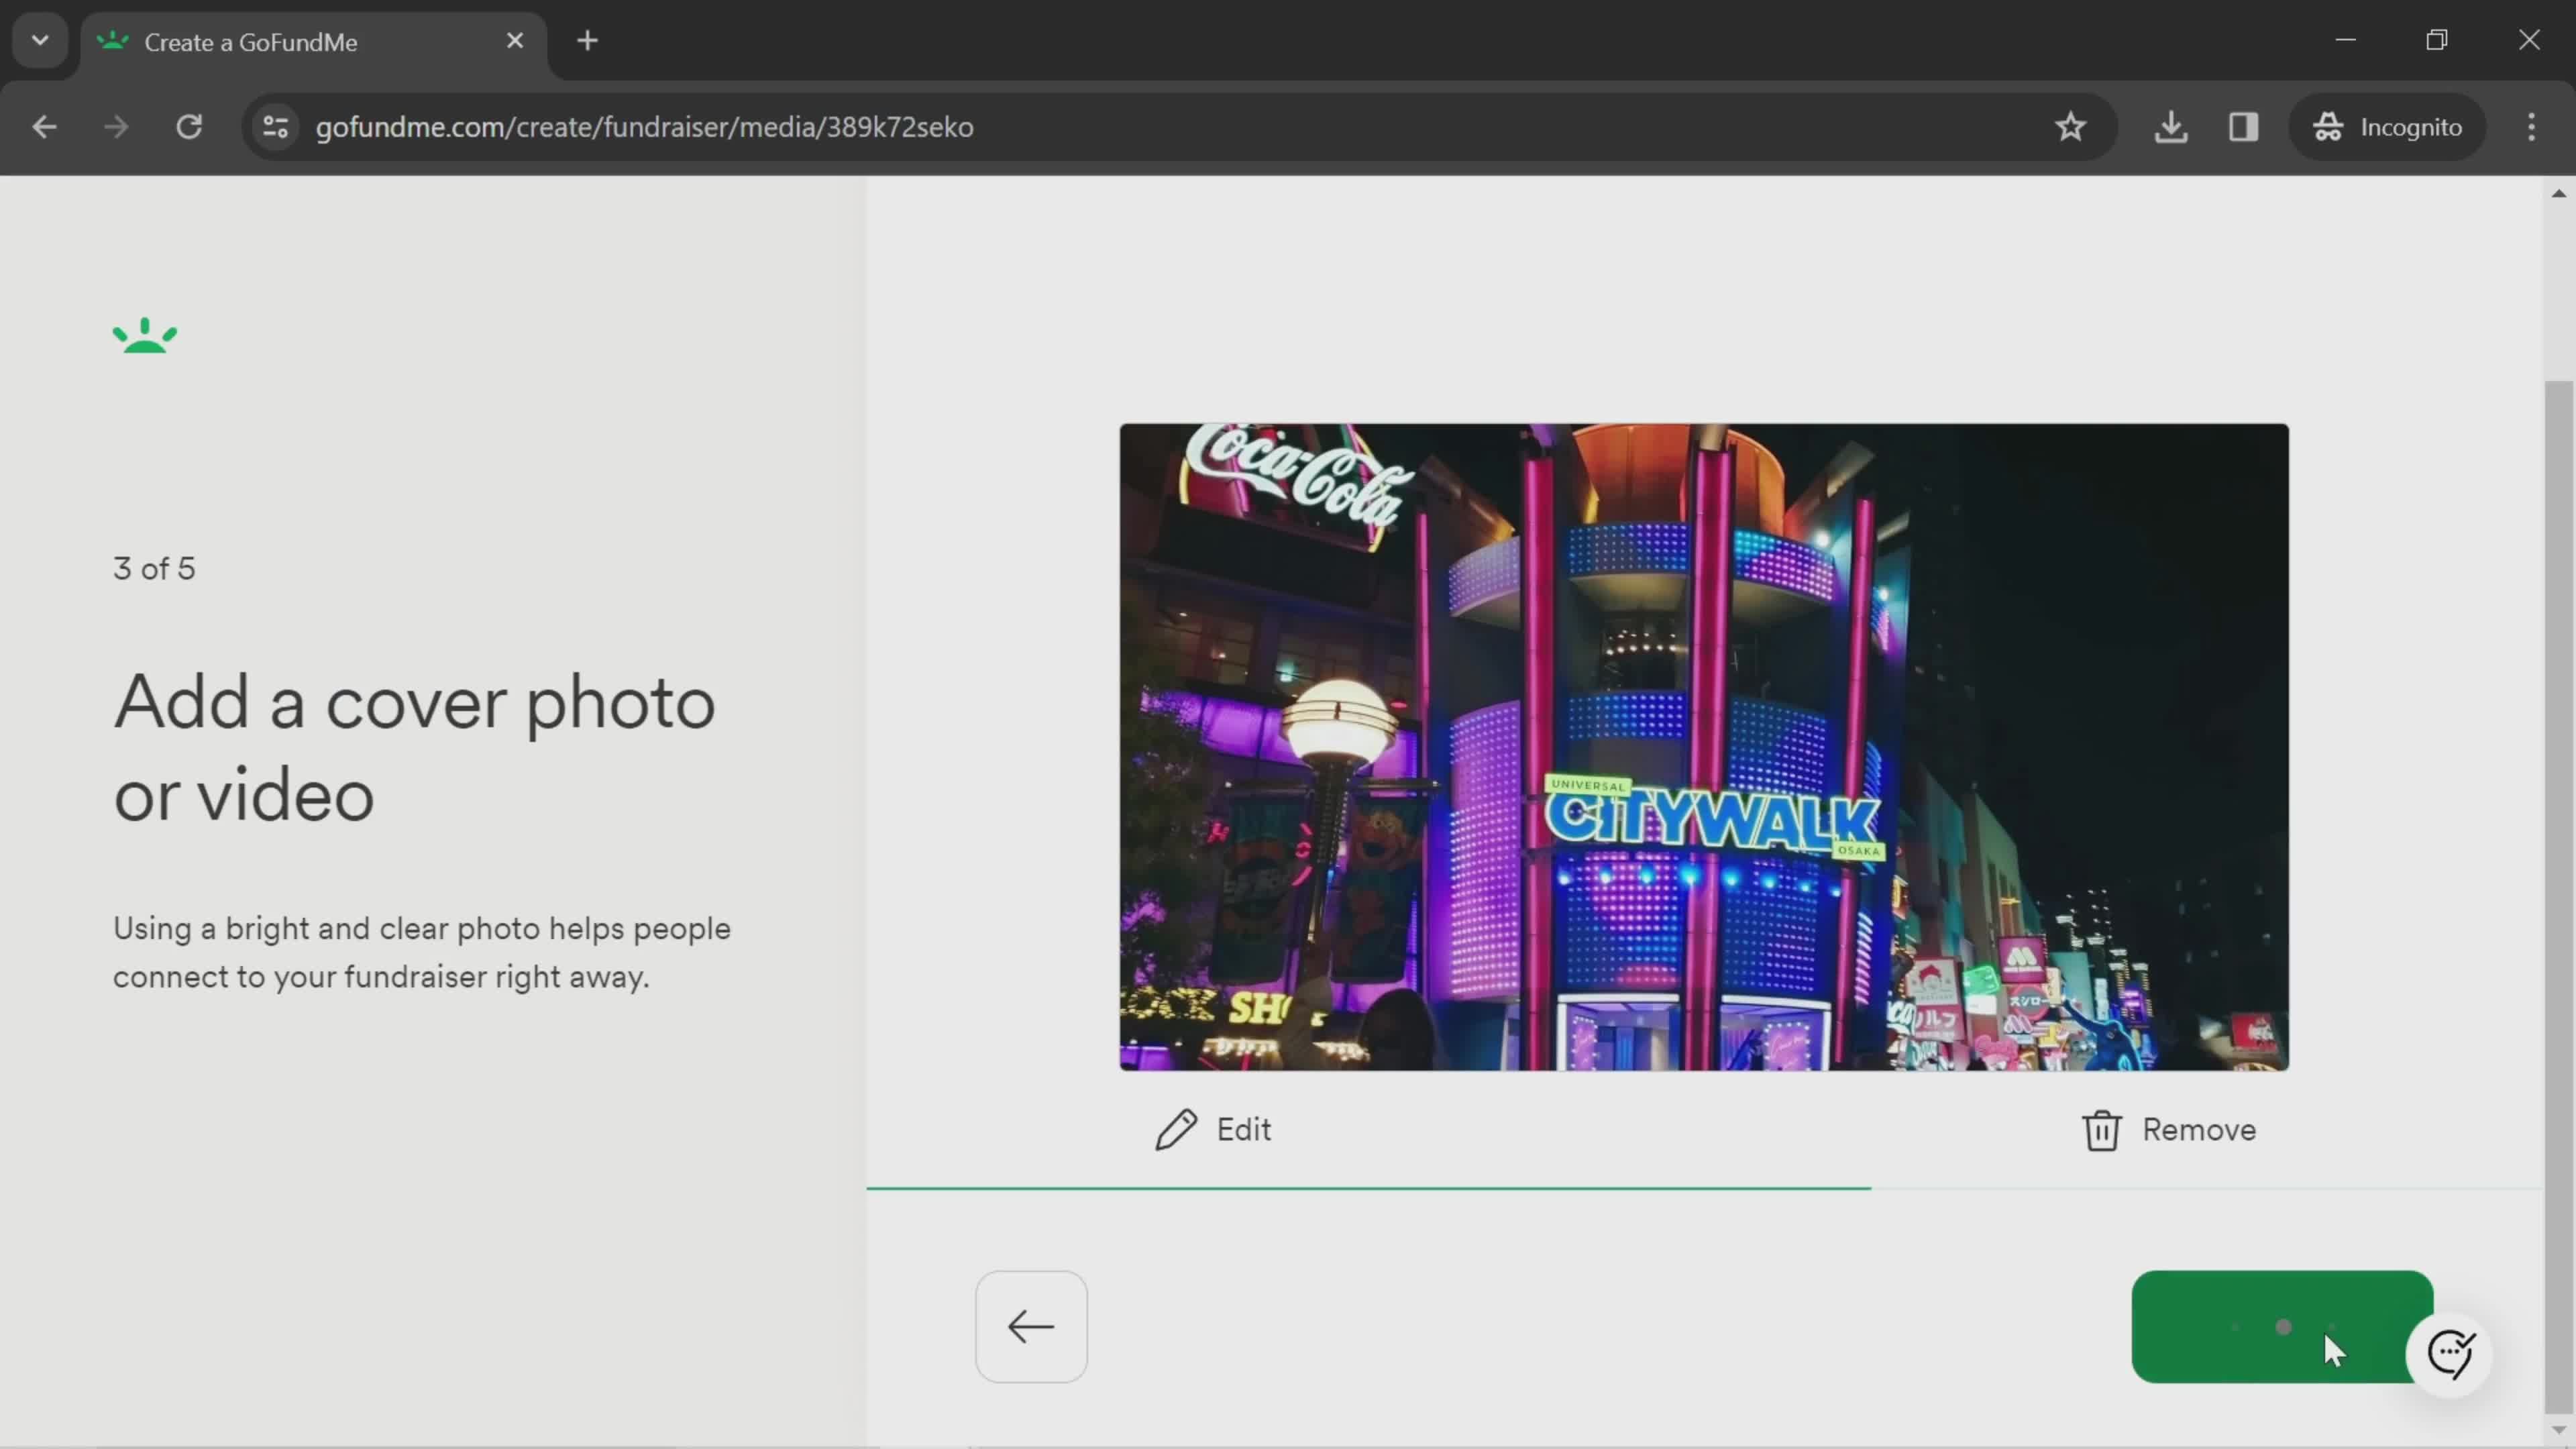
Task: Click the '3 of 5' step text
Action: pos(154,569)
